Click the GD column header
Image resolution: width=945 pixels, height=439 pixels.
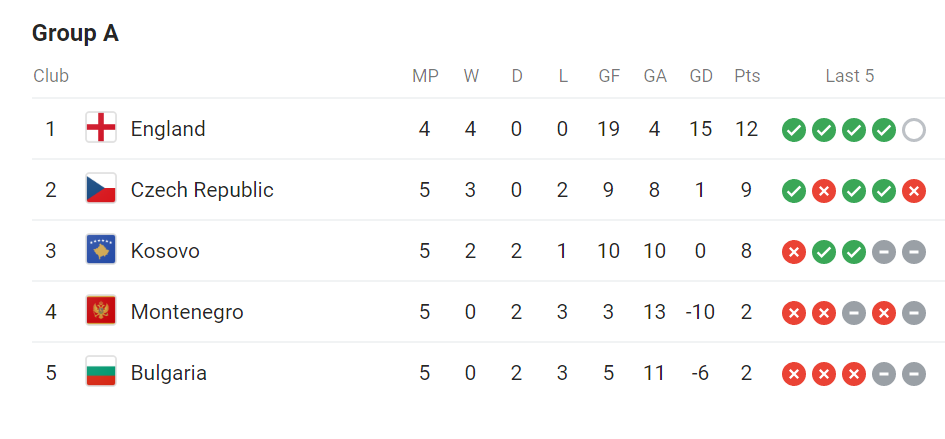coord(701,76)
